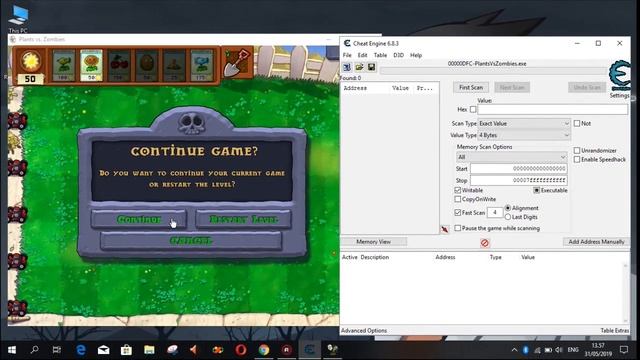
Task: Launch Microsoft Edge from the taskbar
Action: tap(81, 350)
